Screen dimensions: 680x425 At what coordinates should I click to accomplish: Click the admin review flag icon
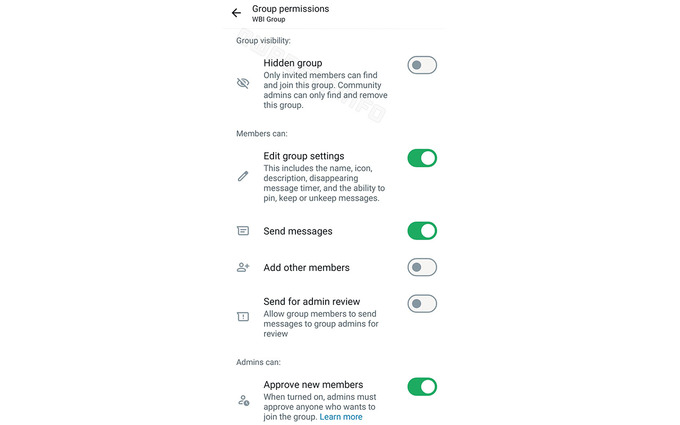(243, 316)
